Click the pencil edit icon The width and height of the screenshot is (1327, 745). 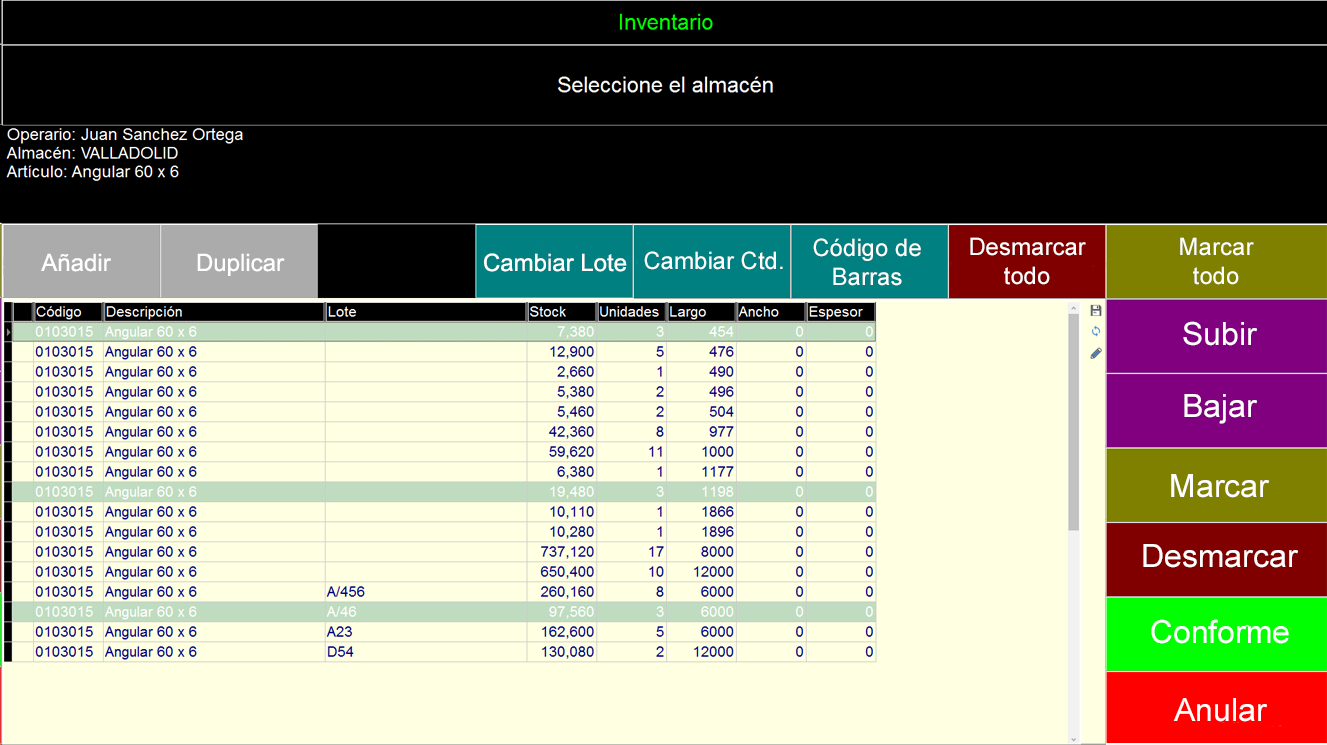click(1096, 353)
